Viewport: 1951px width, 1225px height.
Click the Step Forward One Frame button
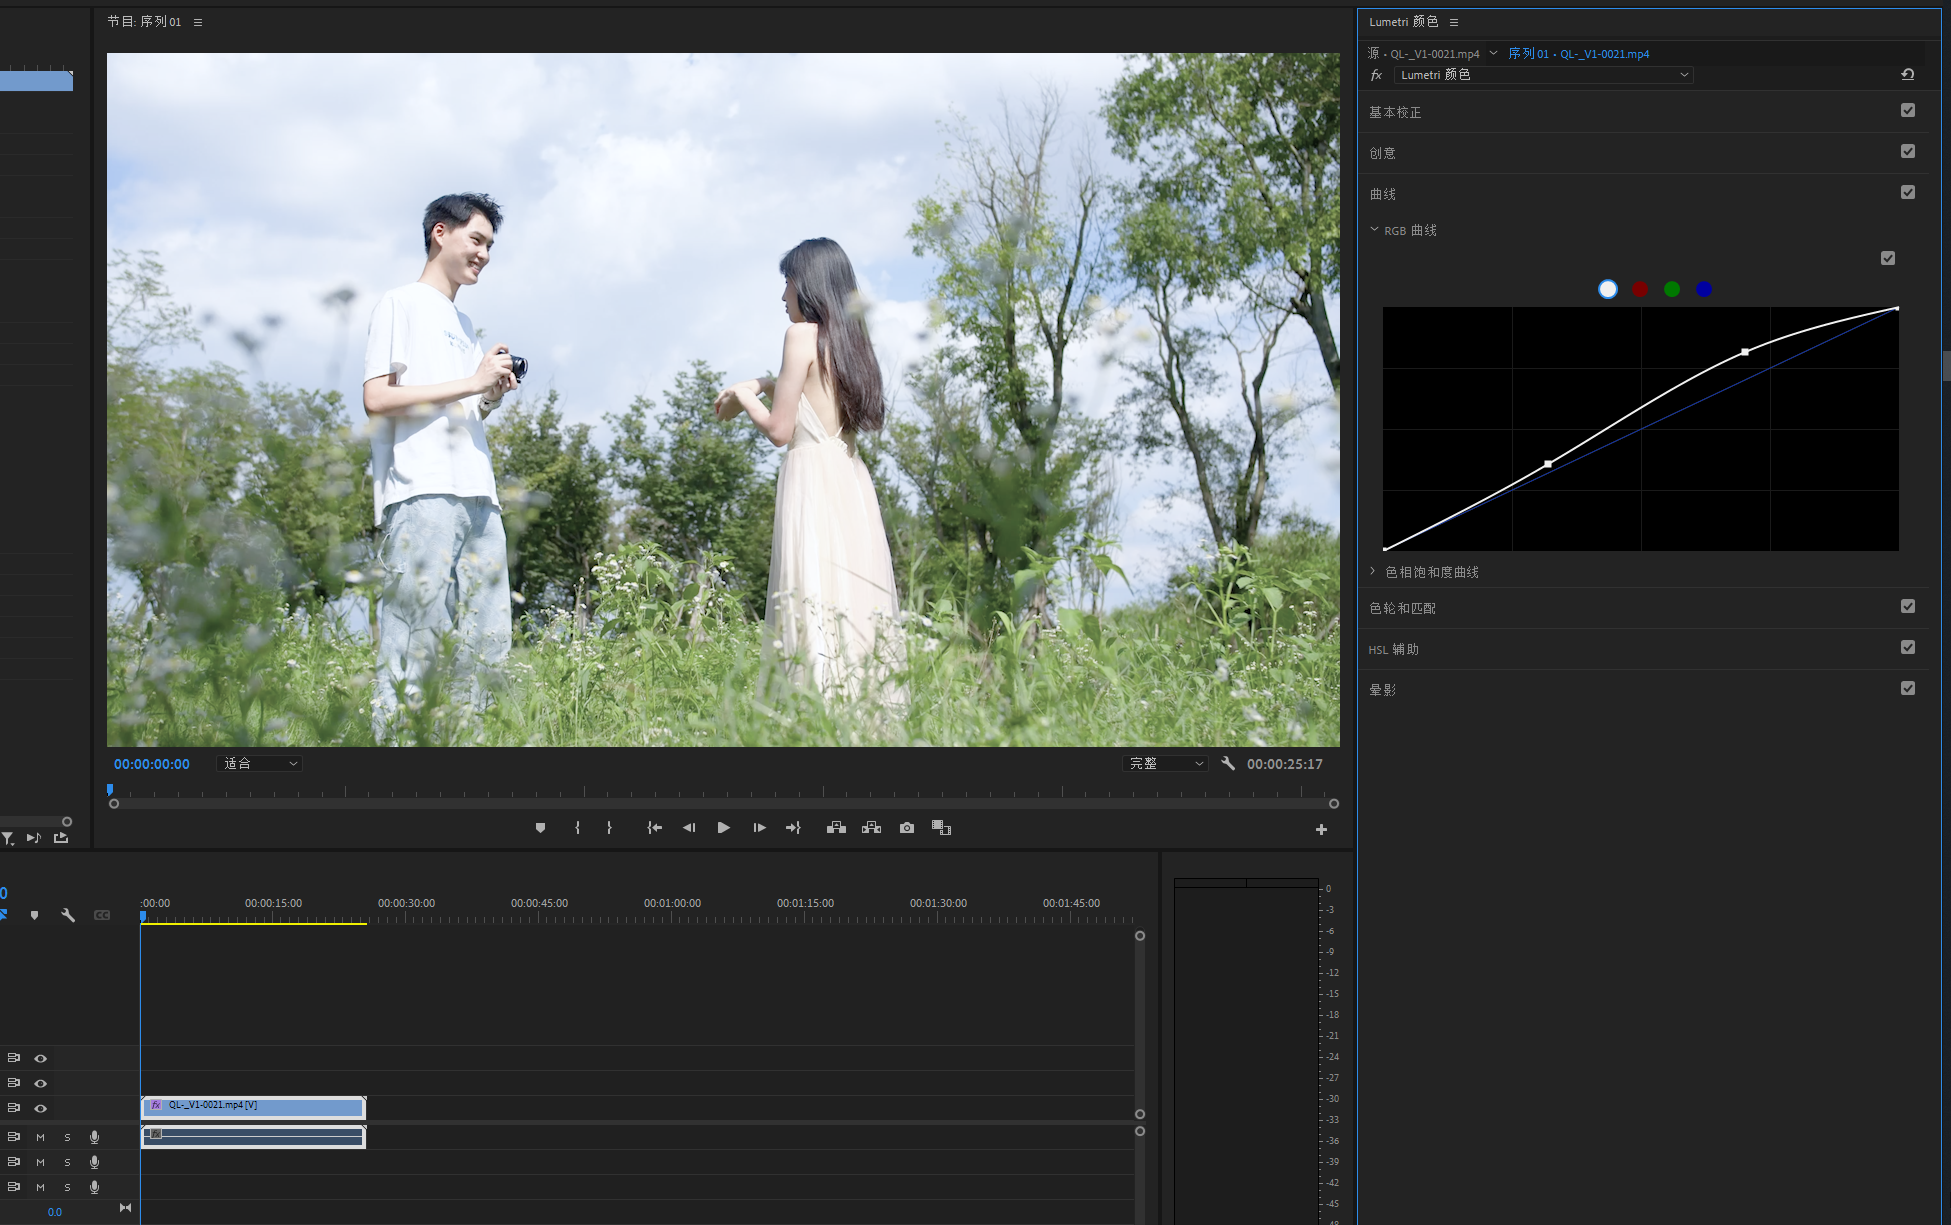coord(759,828)
